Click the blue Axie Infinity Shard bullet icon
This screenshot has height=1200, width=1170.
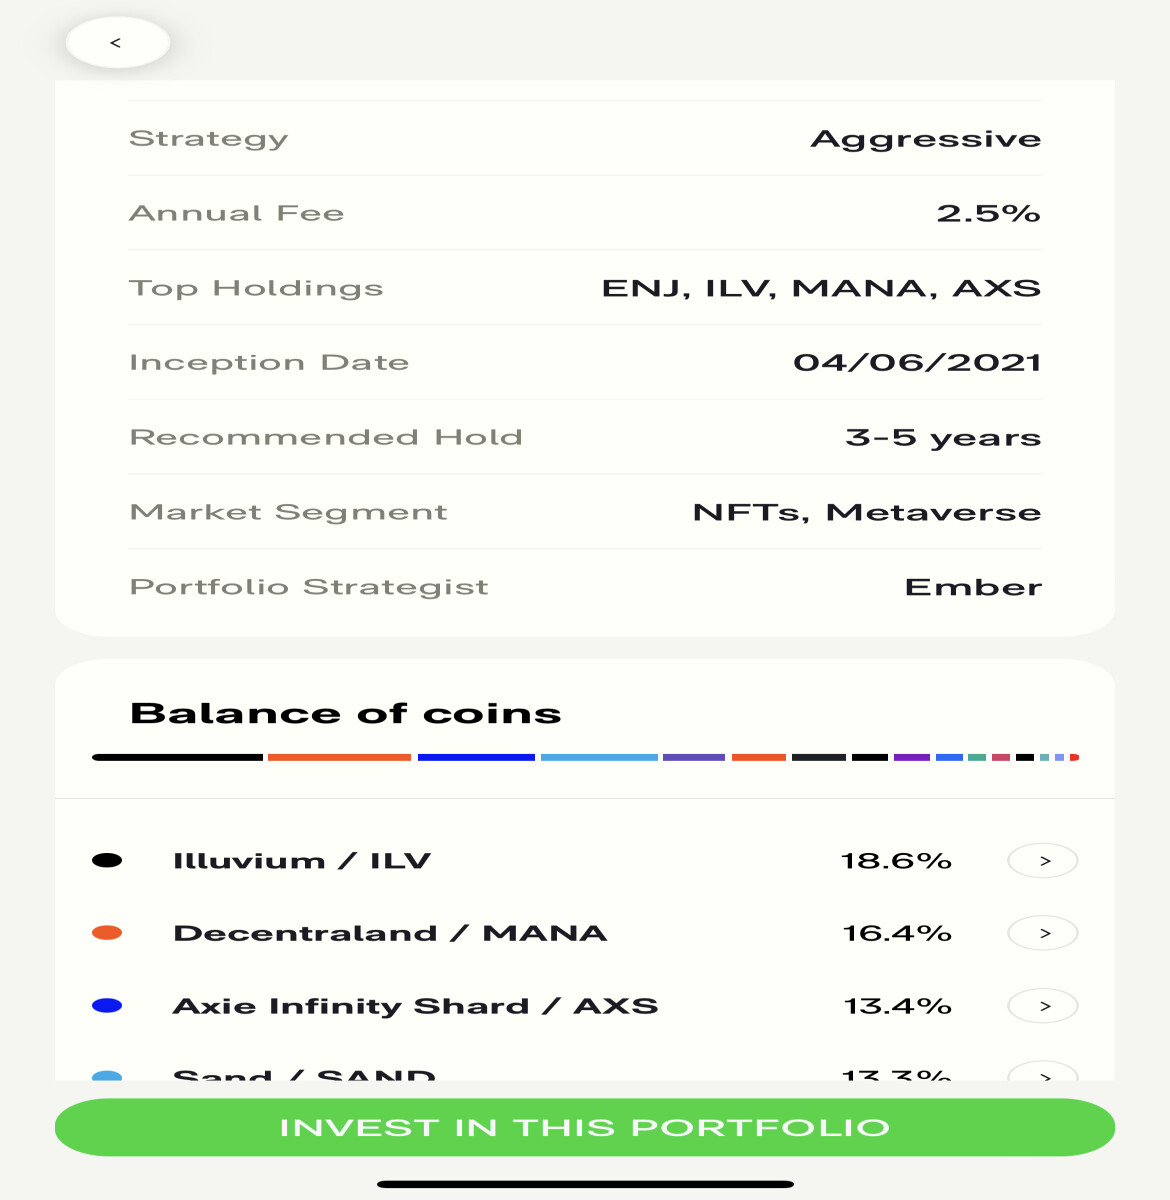[110, 1005]
